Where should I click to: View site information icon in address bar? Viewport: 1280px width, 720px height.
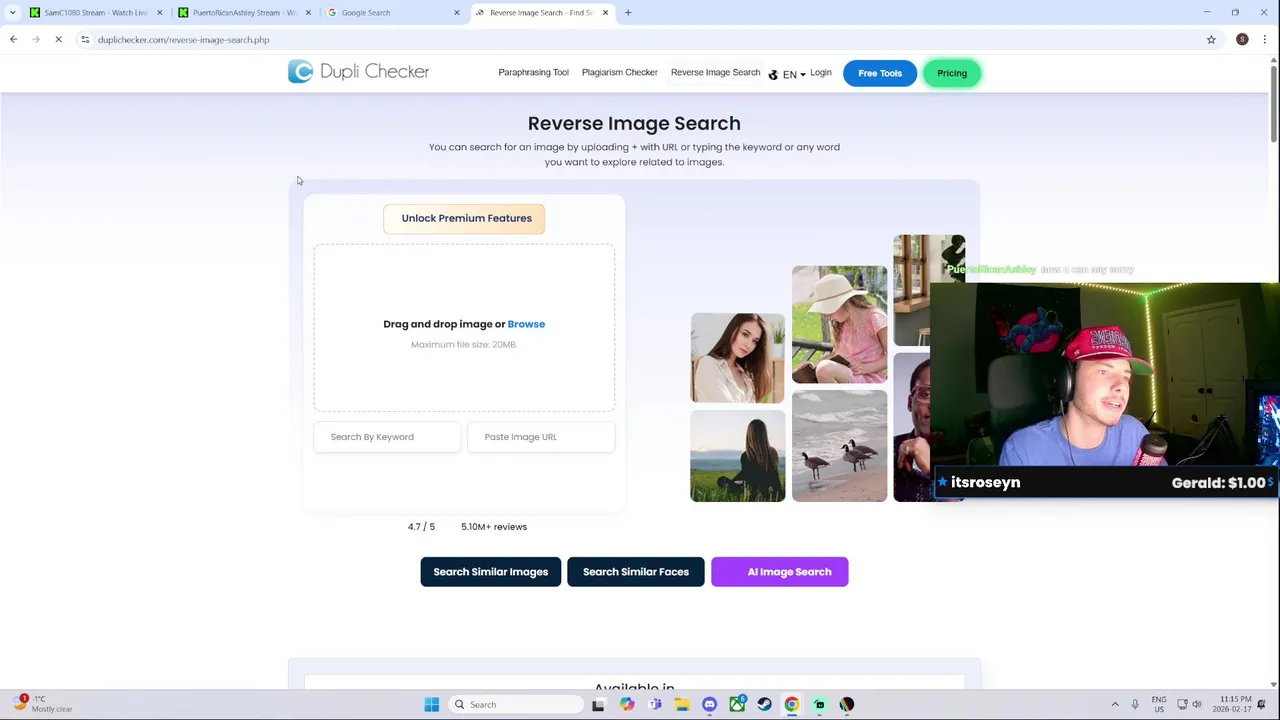[85, 40]
